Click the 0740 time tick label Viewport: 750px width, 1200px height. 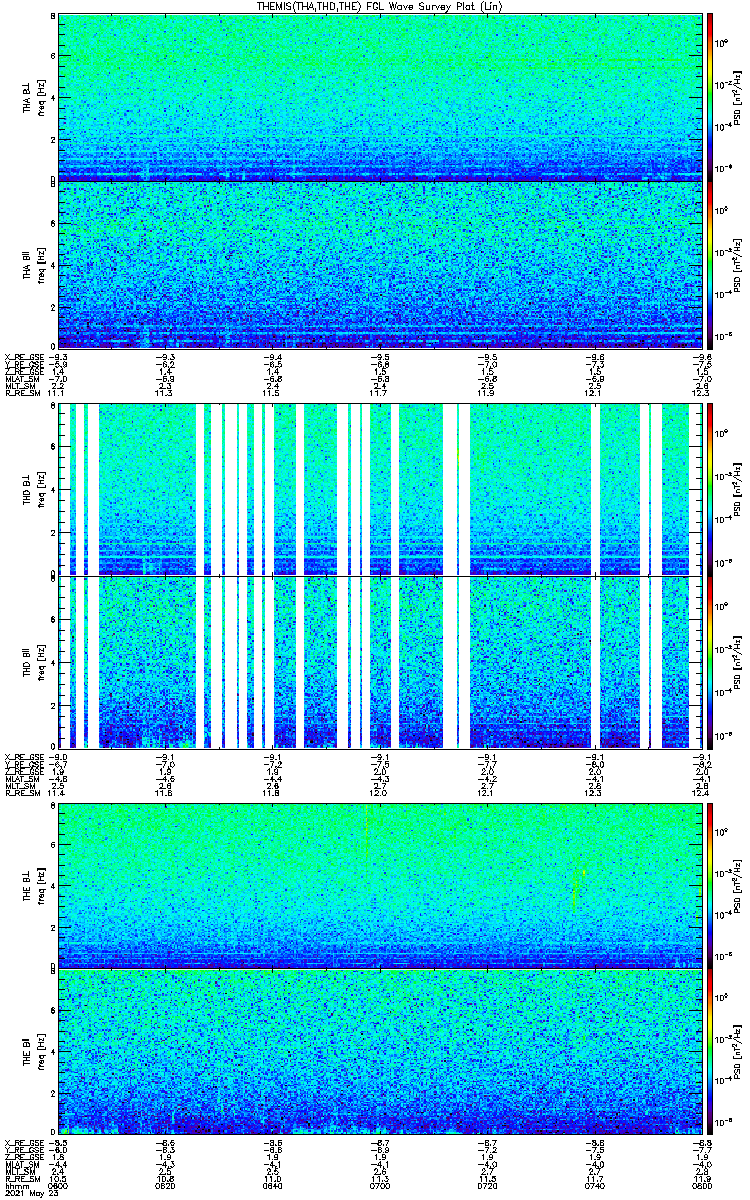593,1185
